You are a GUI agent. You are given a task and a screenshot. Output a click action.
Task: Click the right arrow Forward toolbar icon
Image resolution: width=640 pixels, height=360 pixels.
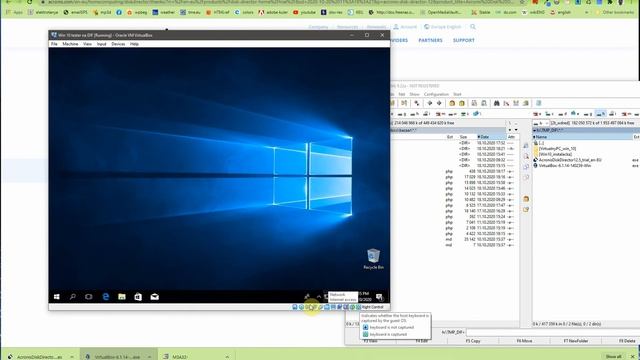[x=439, y=104]
